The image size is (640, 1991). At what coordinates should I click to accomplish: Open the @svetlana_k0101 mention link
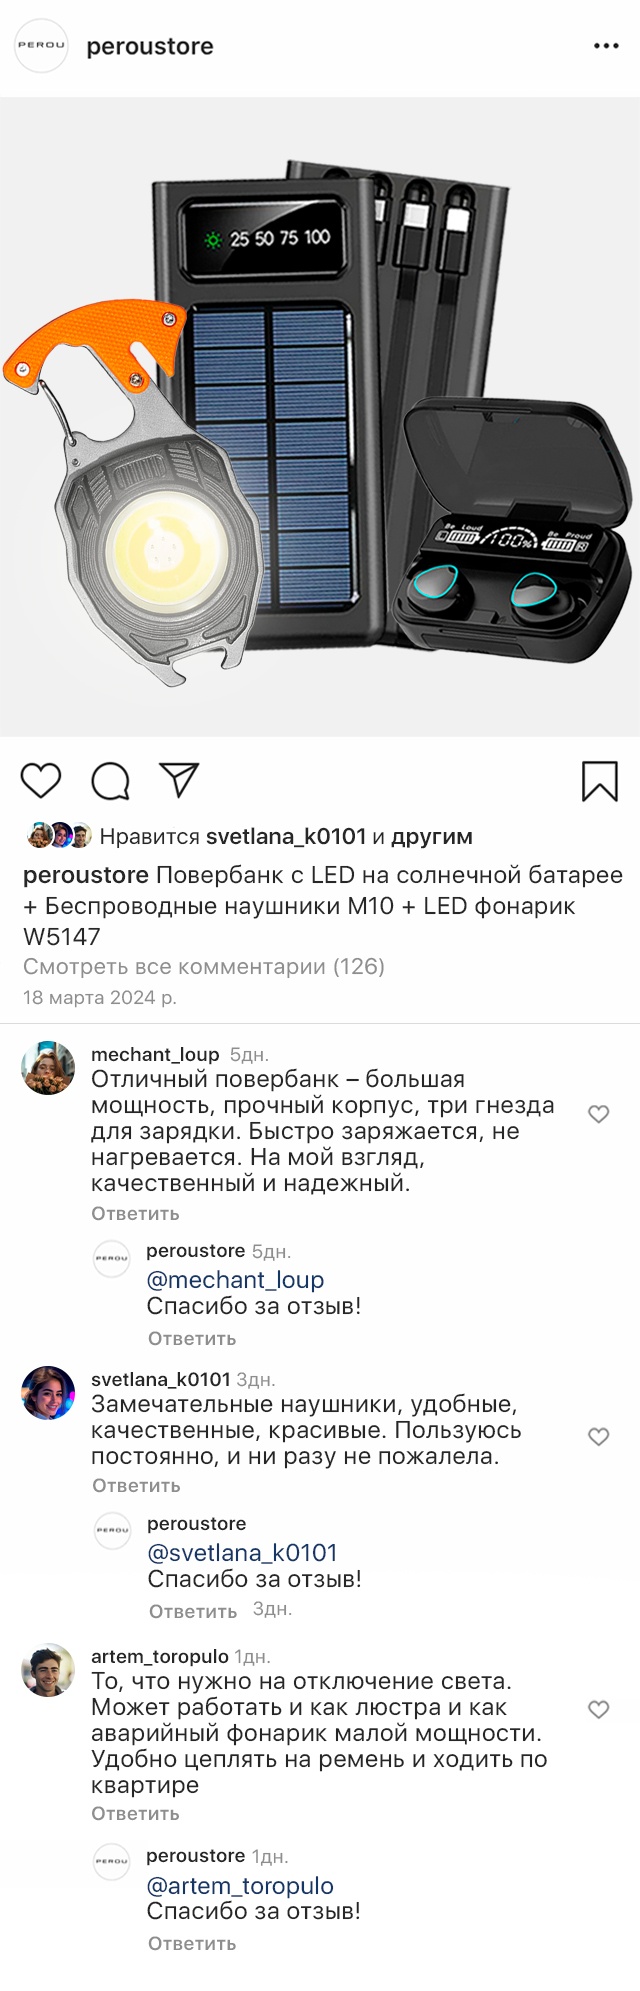click(x=242, y=1553)
